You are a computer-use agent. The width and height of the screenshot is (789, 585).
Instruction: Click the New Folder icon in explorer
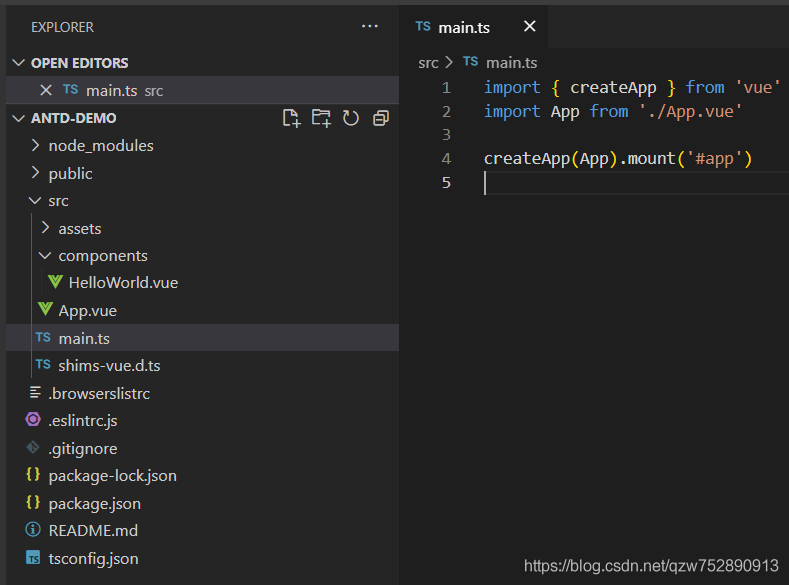[x=321, y=118]
